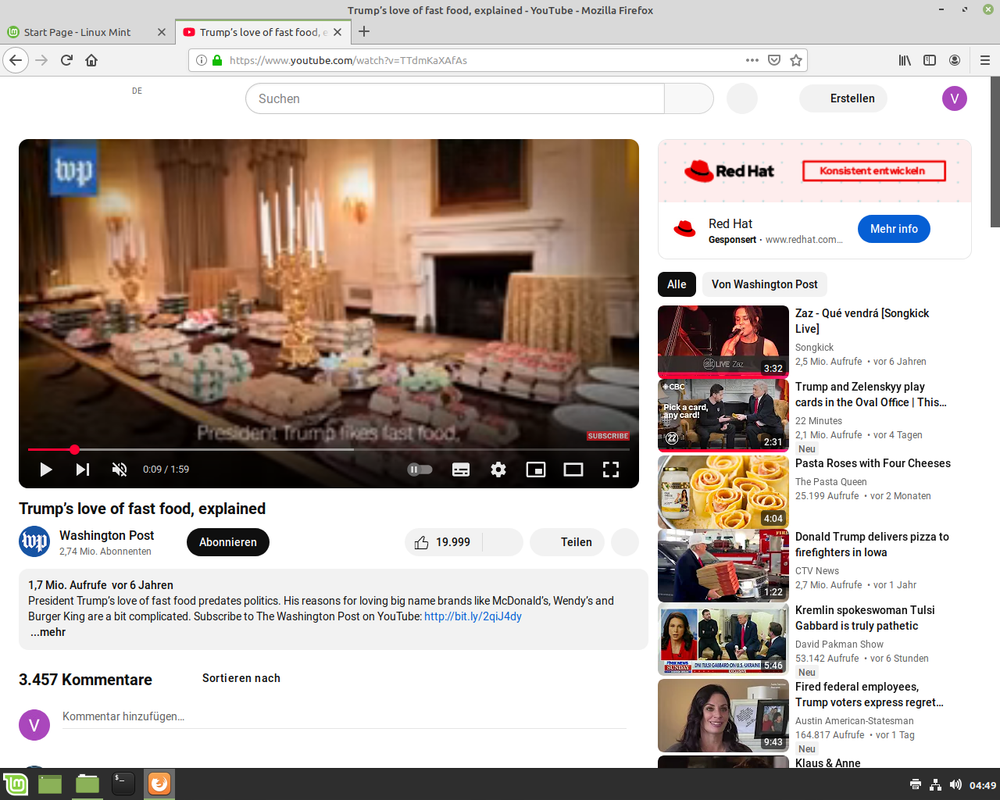Open a new browser tab
This screenshot has height=800, width=1000.
[x=364, y=31]
